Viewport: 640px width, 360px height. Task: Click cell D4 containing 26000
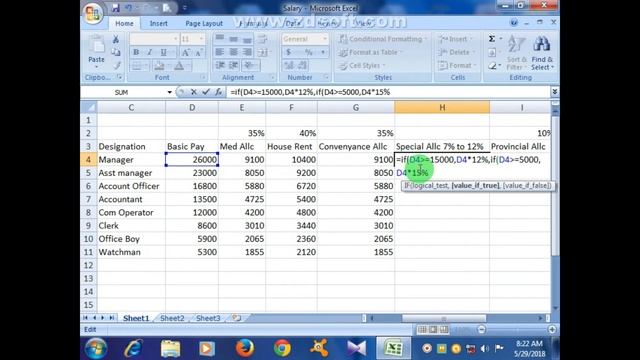(192, 160)
